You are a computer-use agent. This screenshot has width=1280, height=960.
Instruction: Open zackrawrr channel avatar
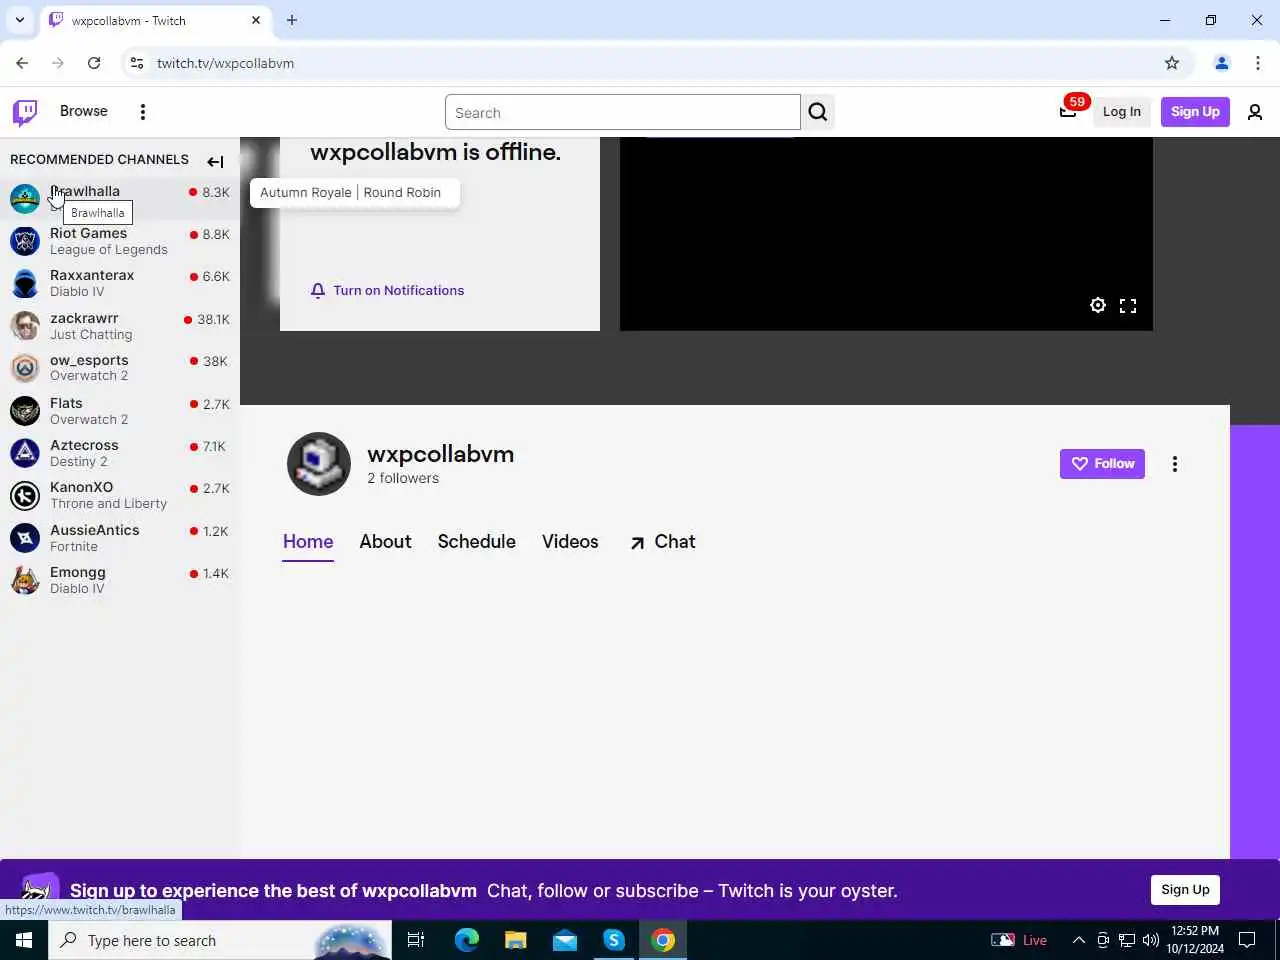pyautogui.click(x=25, y=326)
